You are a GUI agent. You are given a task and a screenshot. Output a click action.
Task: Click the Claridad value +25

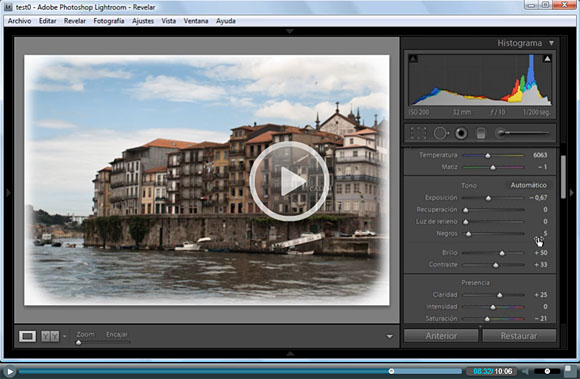[540, 295]
